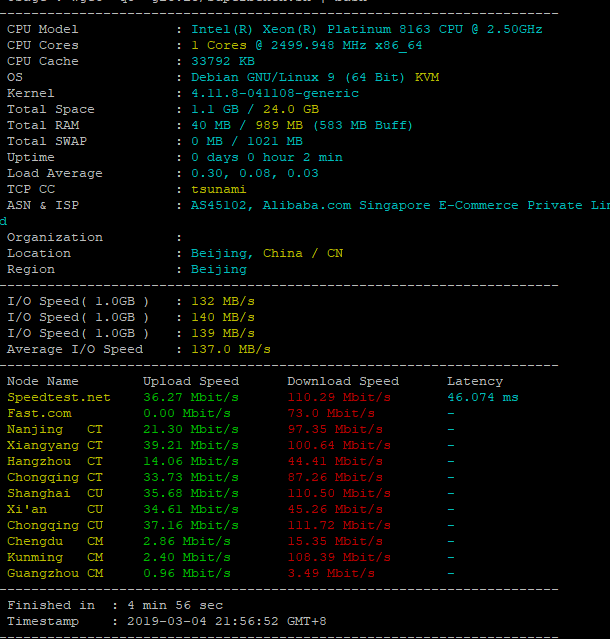Image resolution: width=610 pixels, height=639 pixels.
Task: Click Nanjing upload '21.30 Mbit/s'
Action: (191, 430)
